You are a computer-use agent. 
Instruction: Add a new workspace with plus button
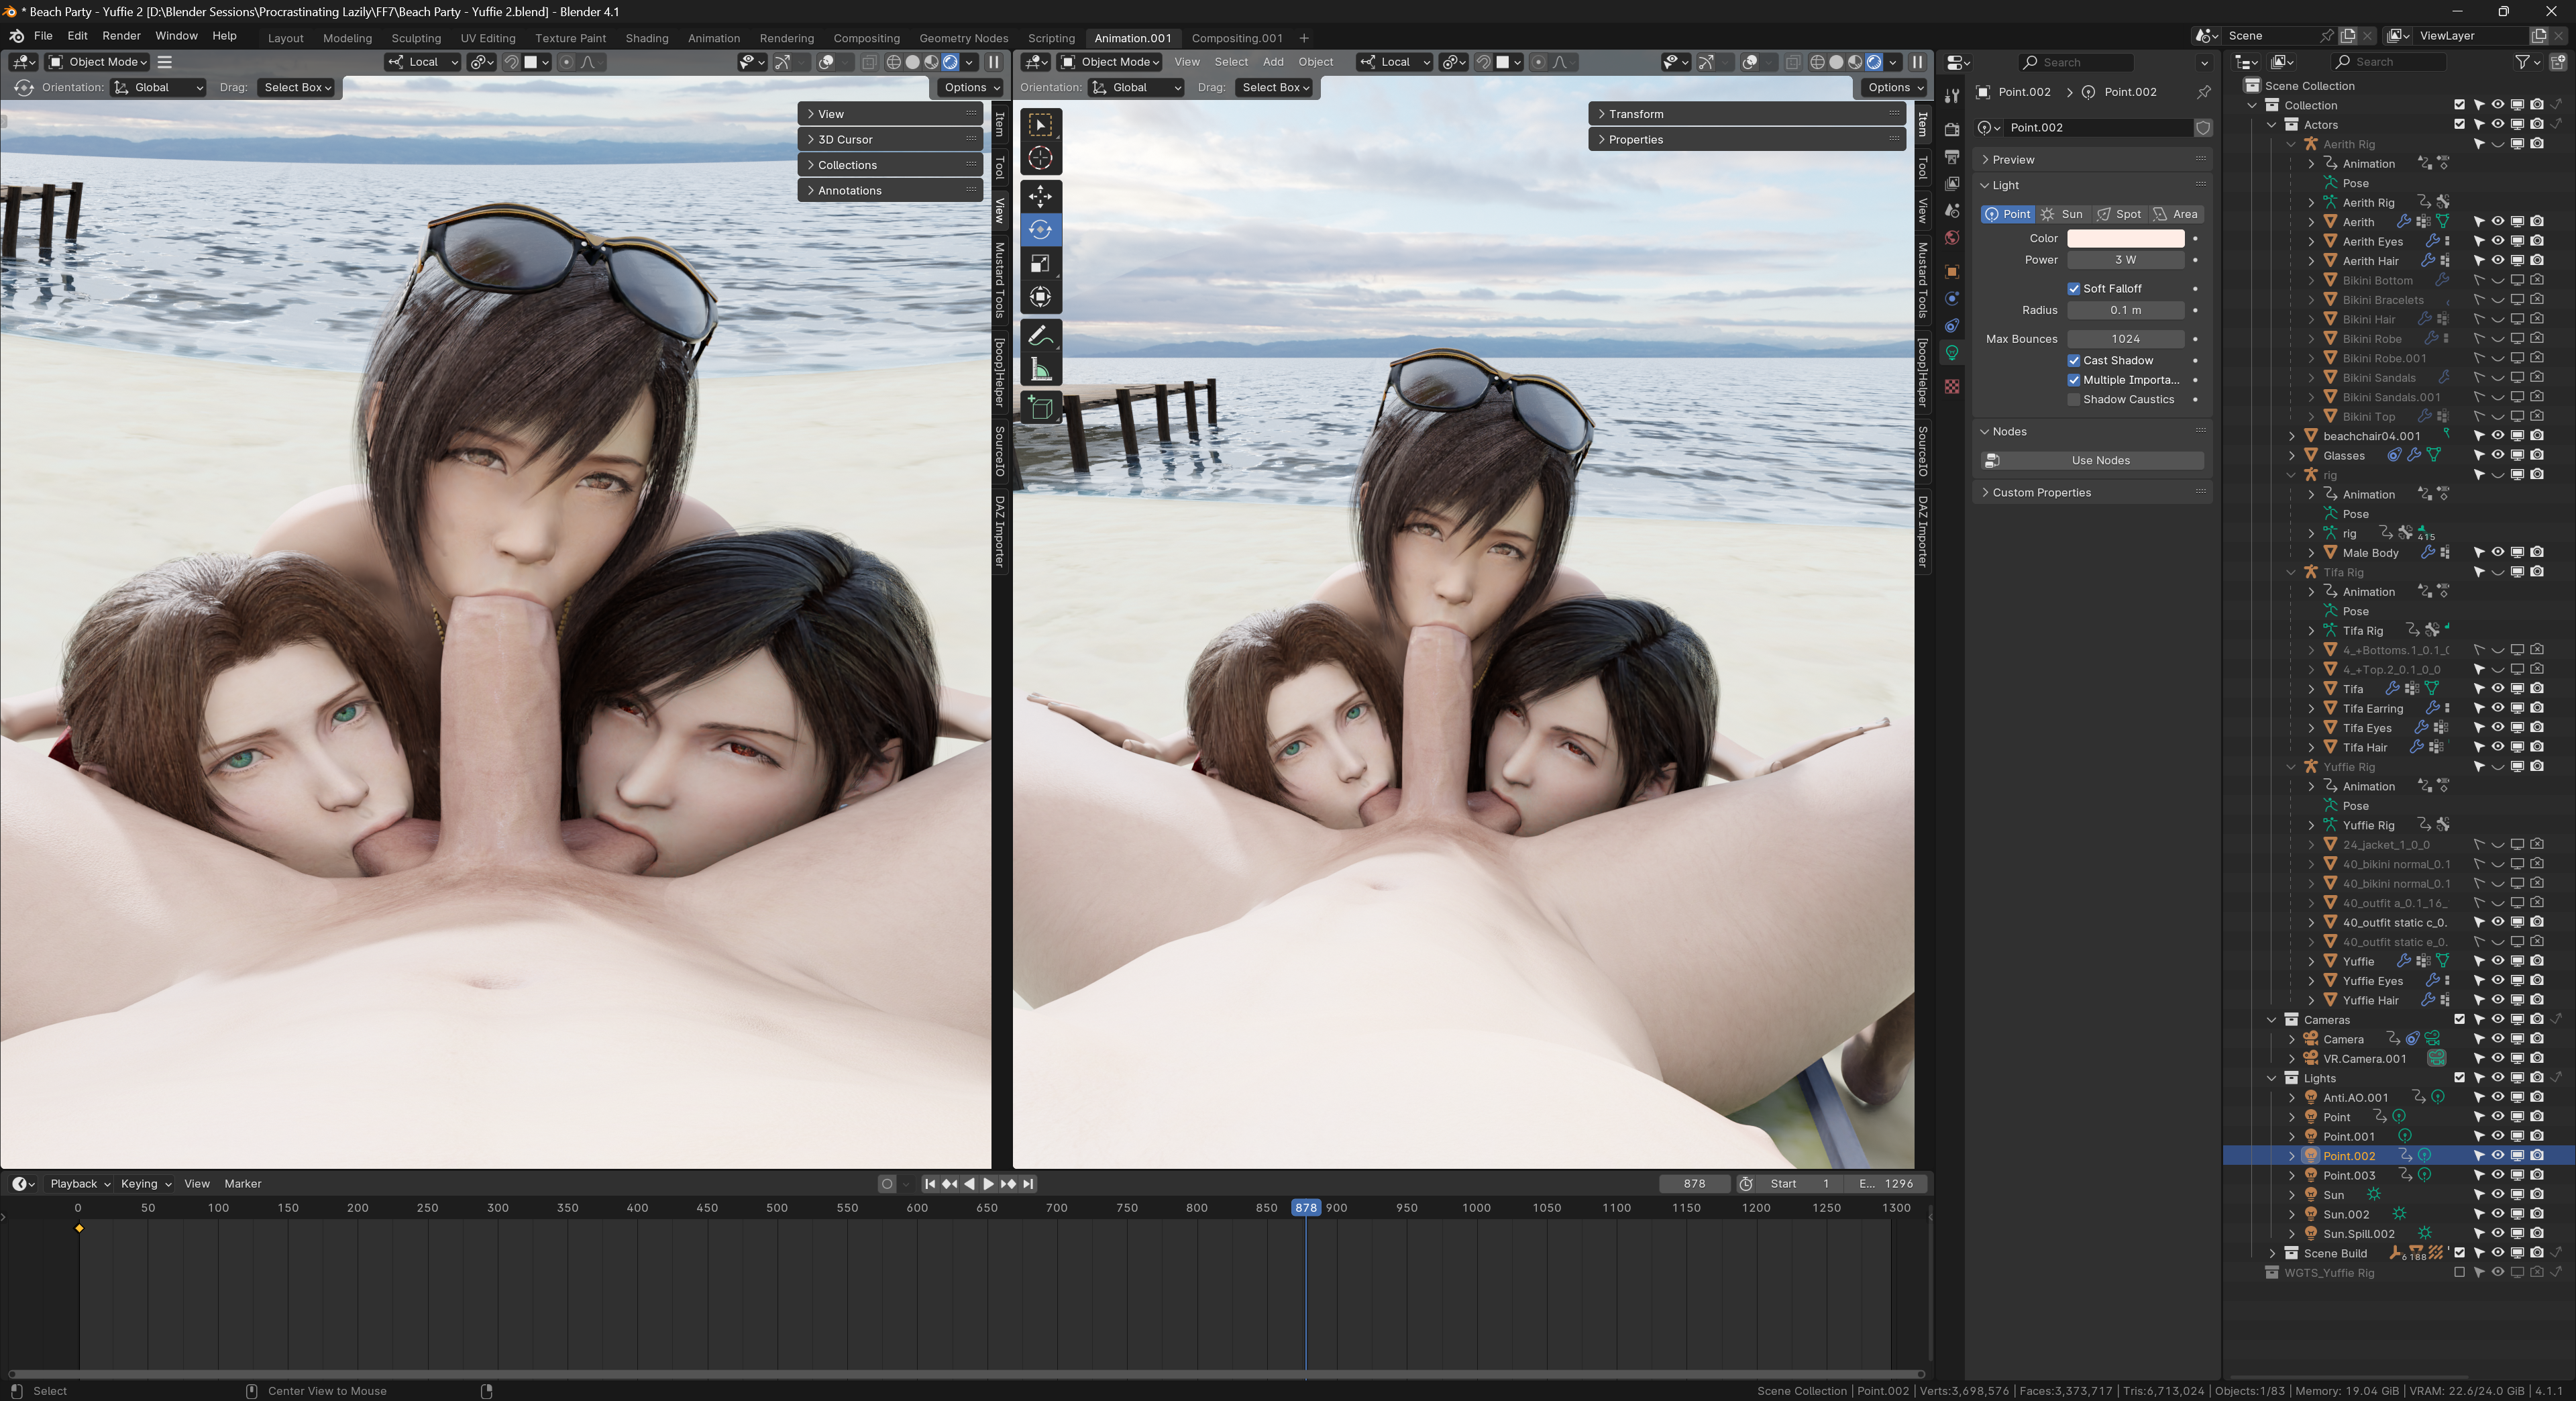[x=1304, y=38]
